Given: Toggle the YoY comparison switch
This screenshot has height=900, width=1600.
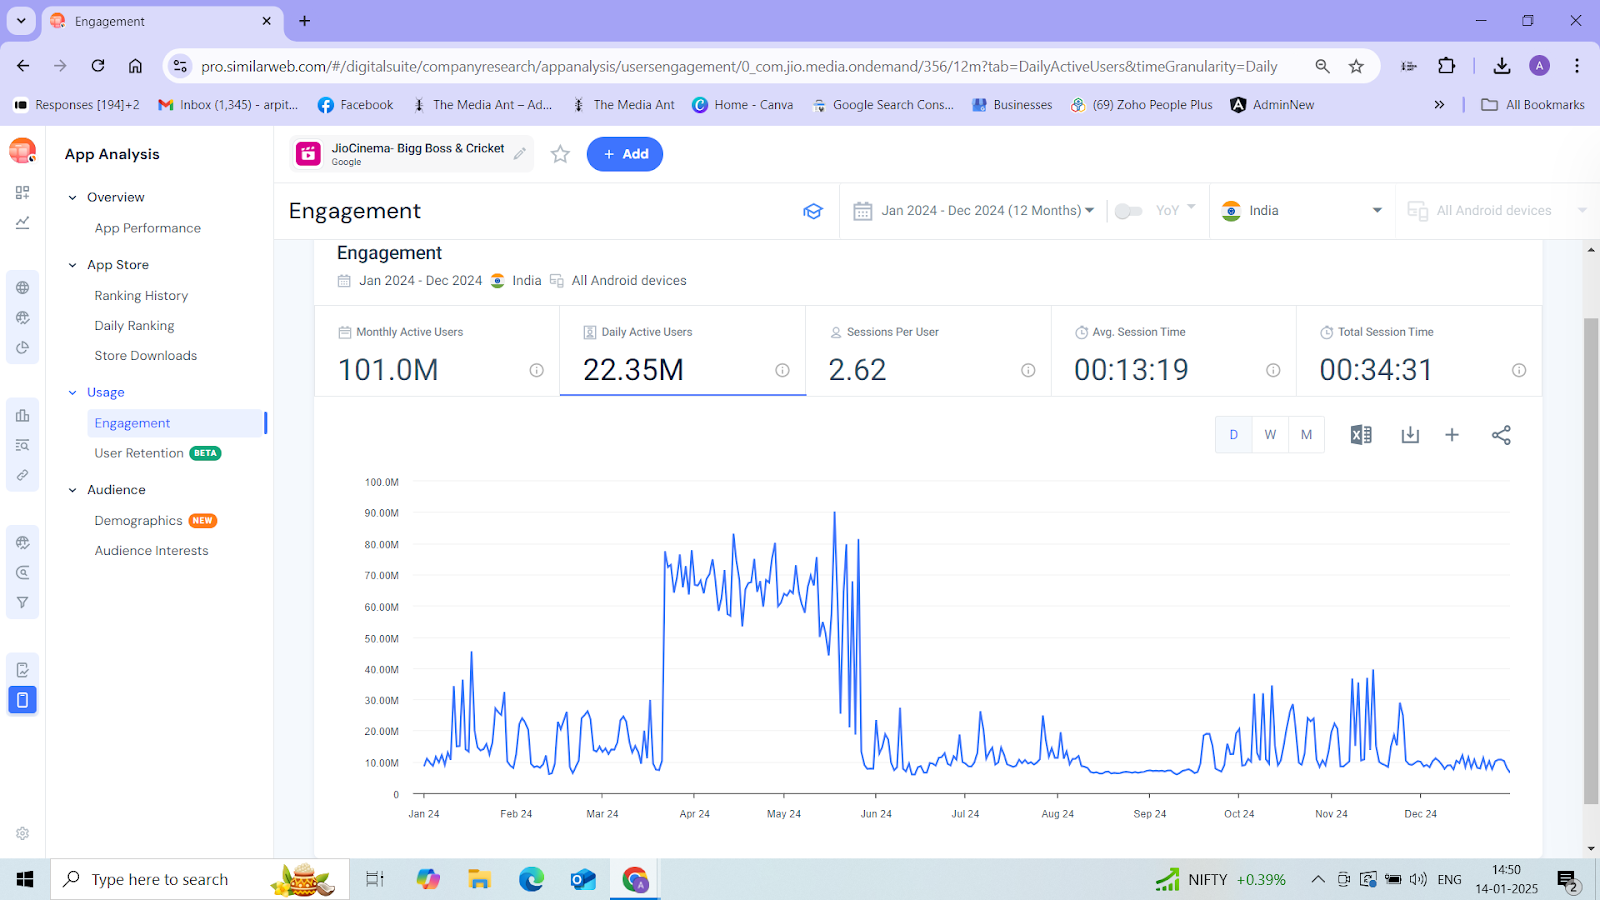Looking at the screenshot, I should 1128,211.
